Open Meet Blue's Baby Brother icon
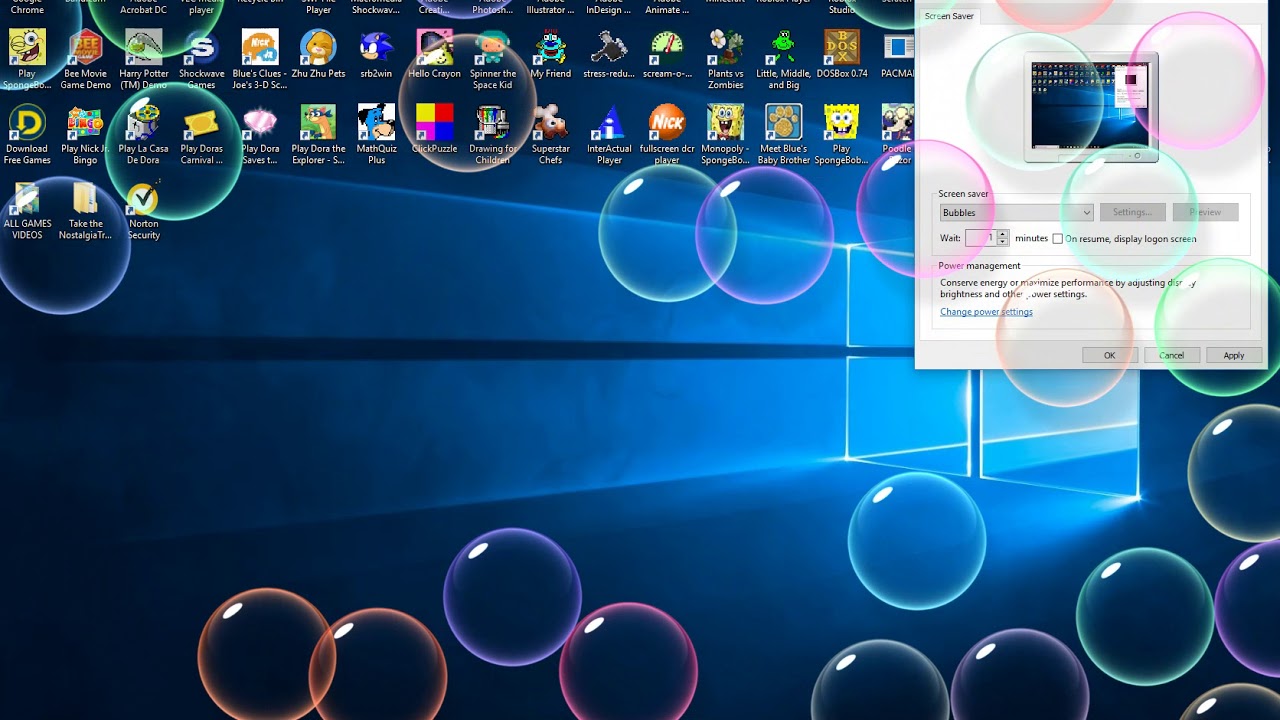 click(x=783, y=134)
